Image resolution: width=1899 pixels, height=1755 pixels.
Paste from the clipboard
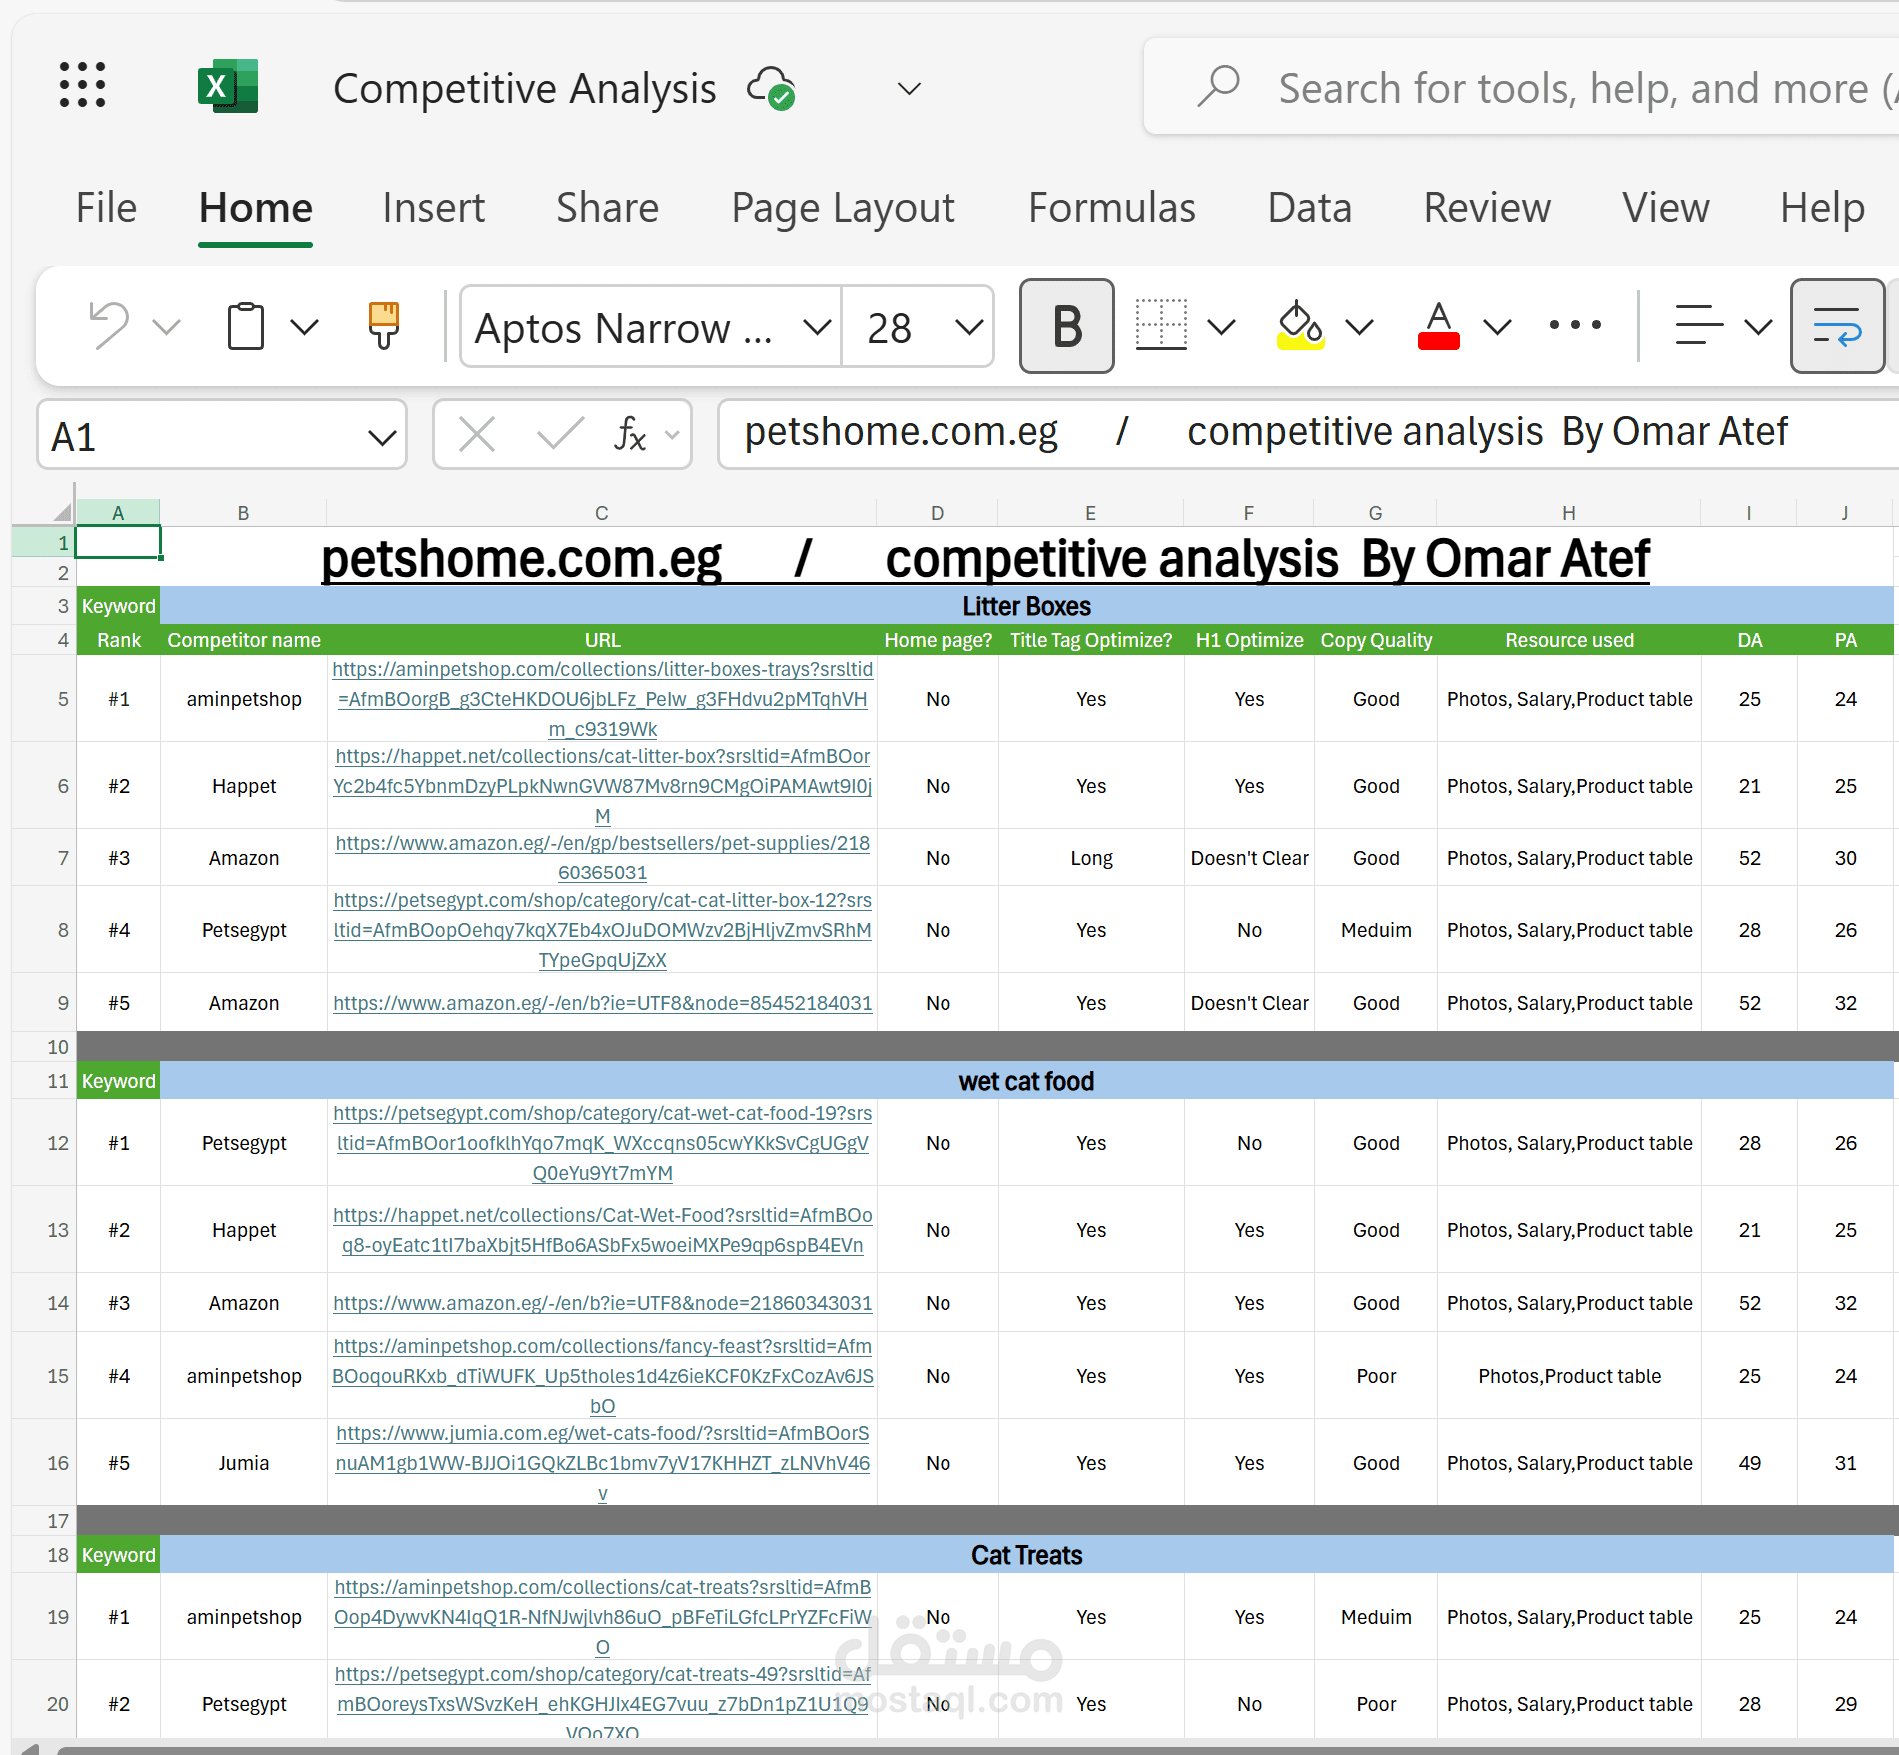(245, 326)
